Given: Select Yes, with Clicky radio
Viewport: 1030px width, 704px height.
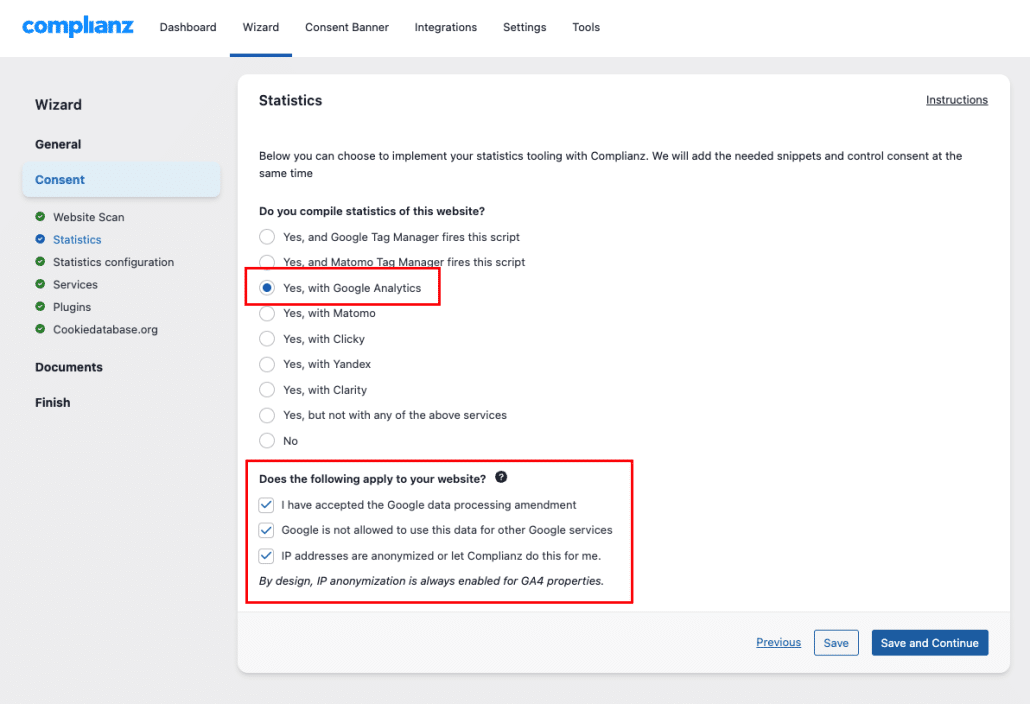Looking at the screenshot, I should (267, 339).
